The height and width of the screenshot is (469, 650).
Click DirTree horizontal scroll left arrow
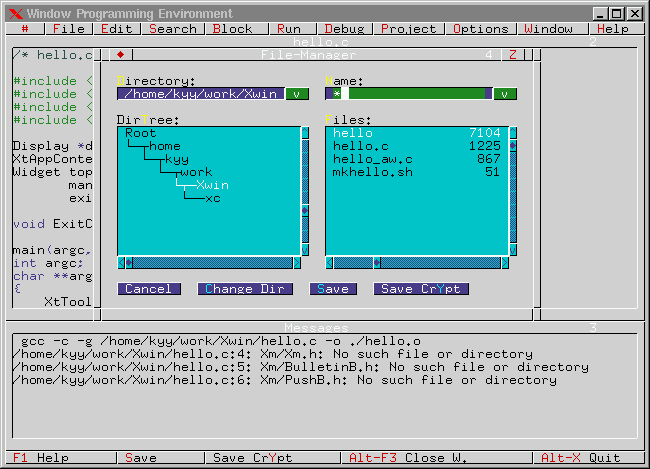tap(122, 263)
